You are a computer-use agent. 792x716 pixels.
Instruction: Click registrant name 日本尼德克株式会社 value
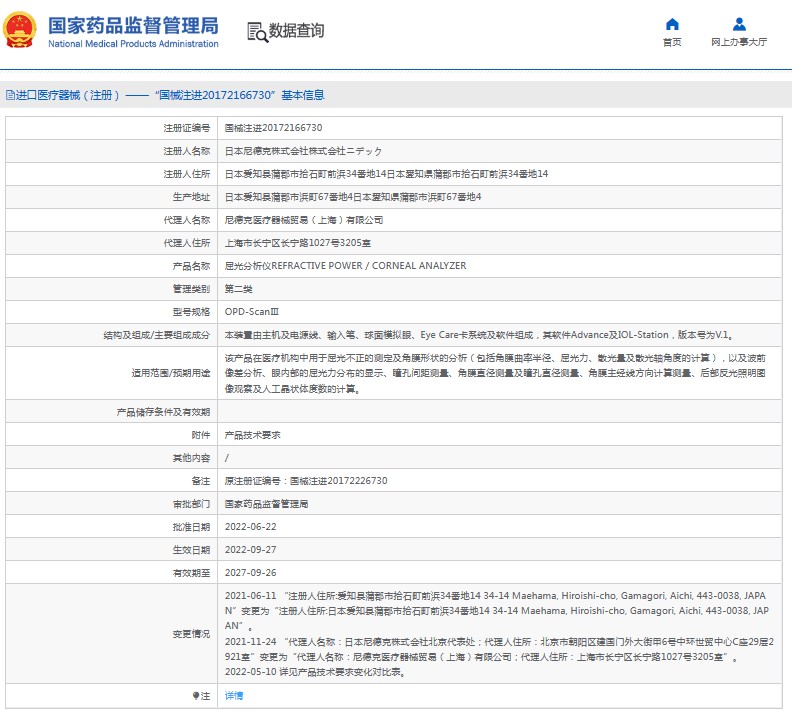click(303, 151)
